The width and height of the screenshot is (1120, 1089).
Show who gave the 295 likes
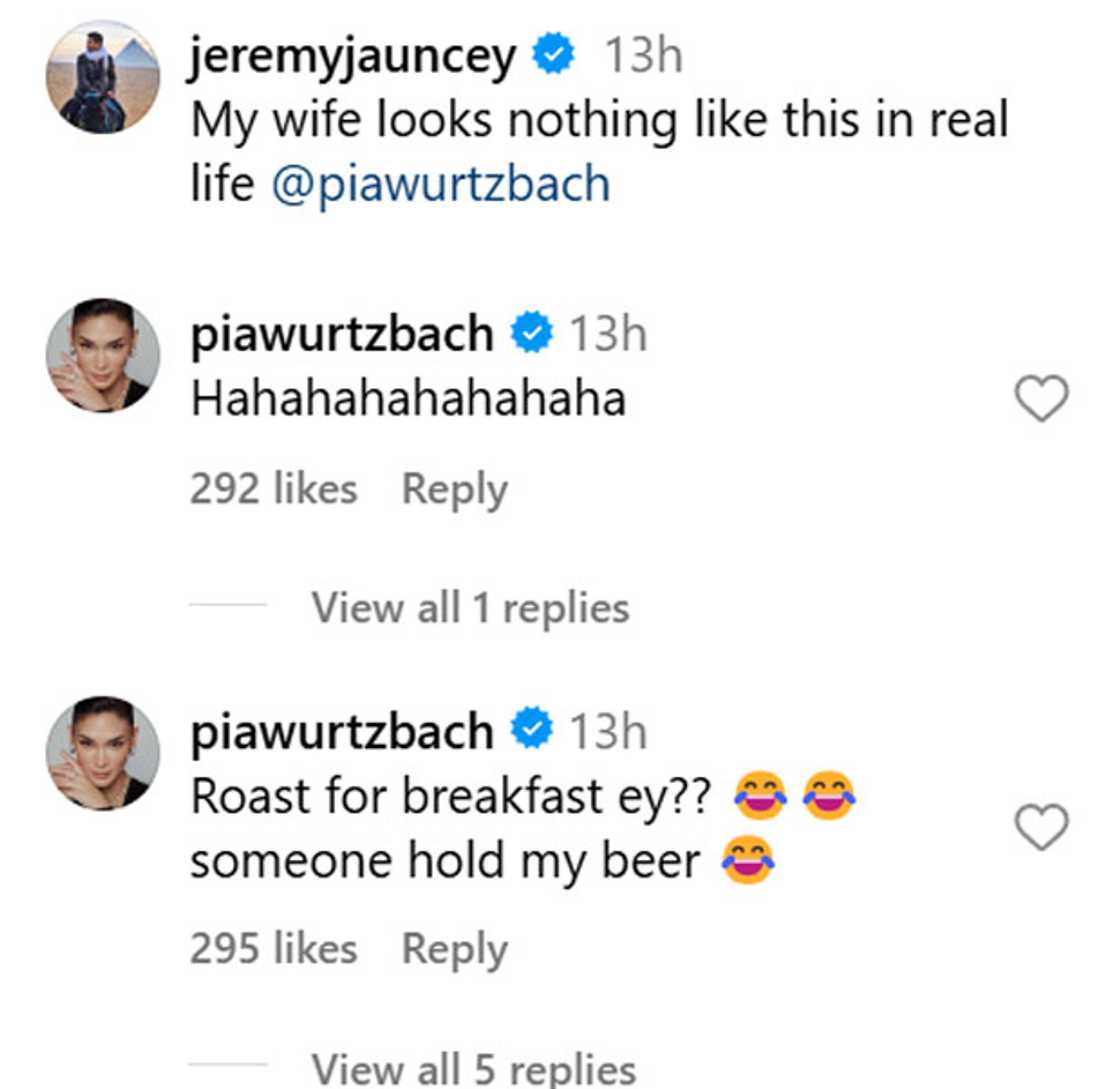pyautogui.click(x=273, y=949)
